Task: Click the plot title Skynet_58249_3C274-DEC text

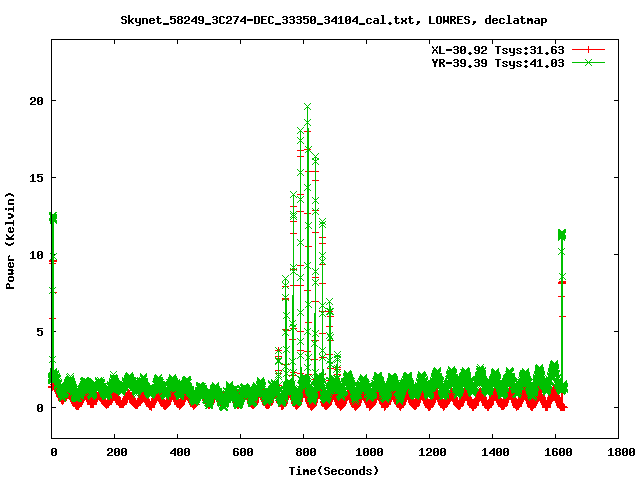Action: (x=333, y=20)
